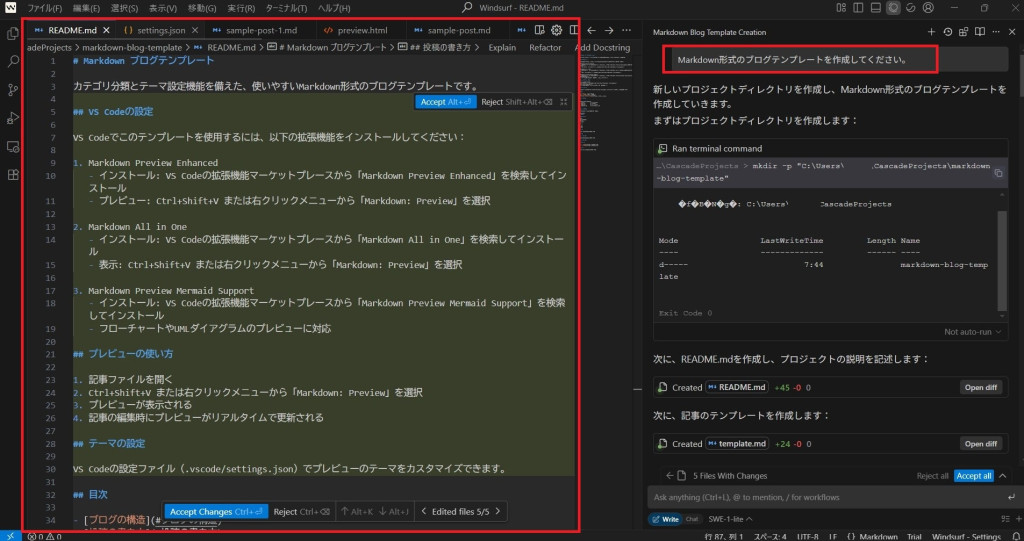1024x541 pixels.
Task: Open the 編集(E) menu
Action: tap(86, 8)
